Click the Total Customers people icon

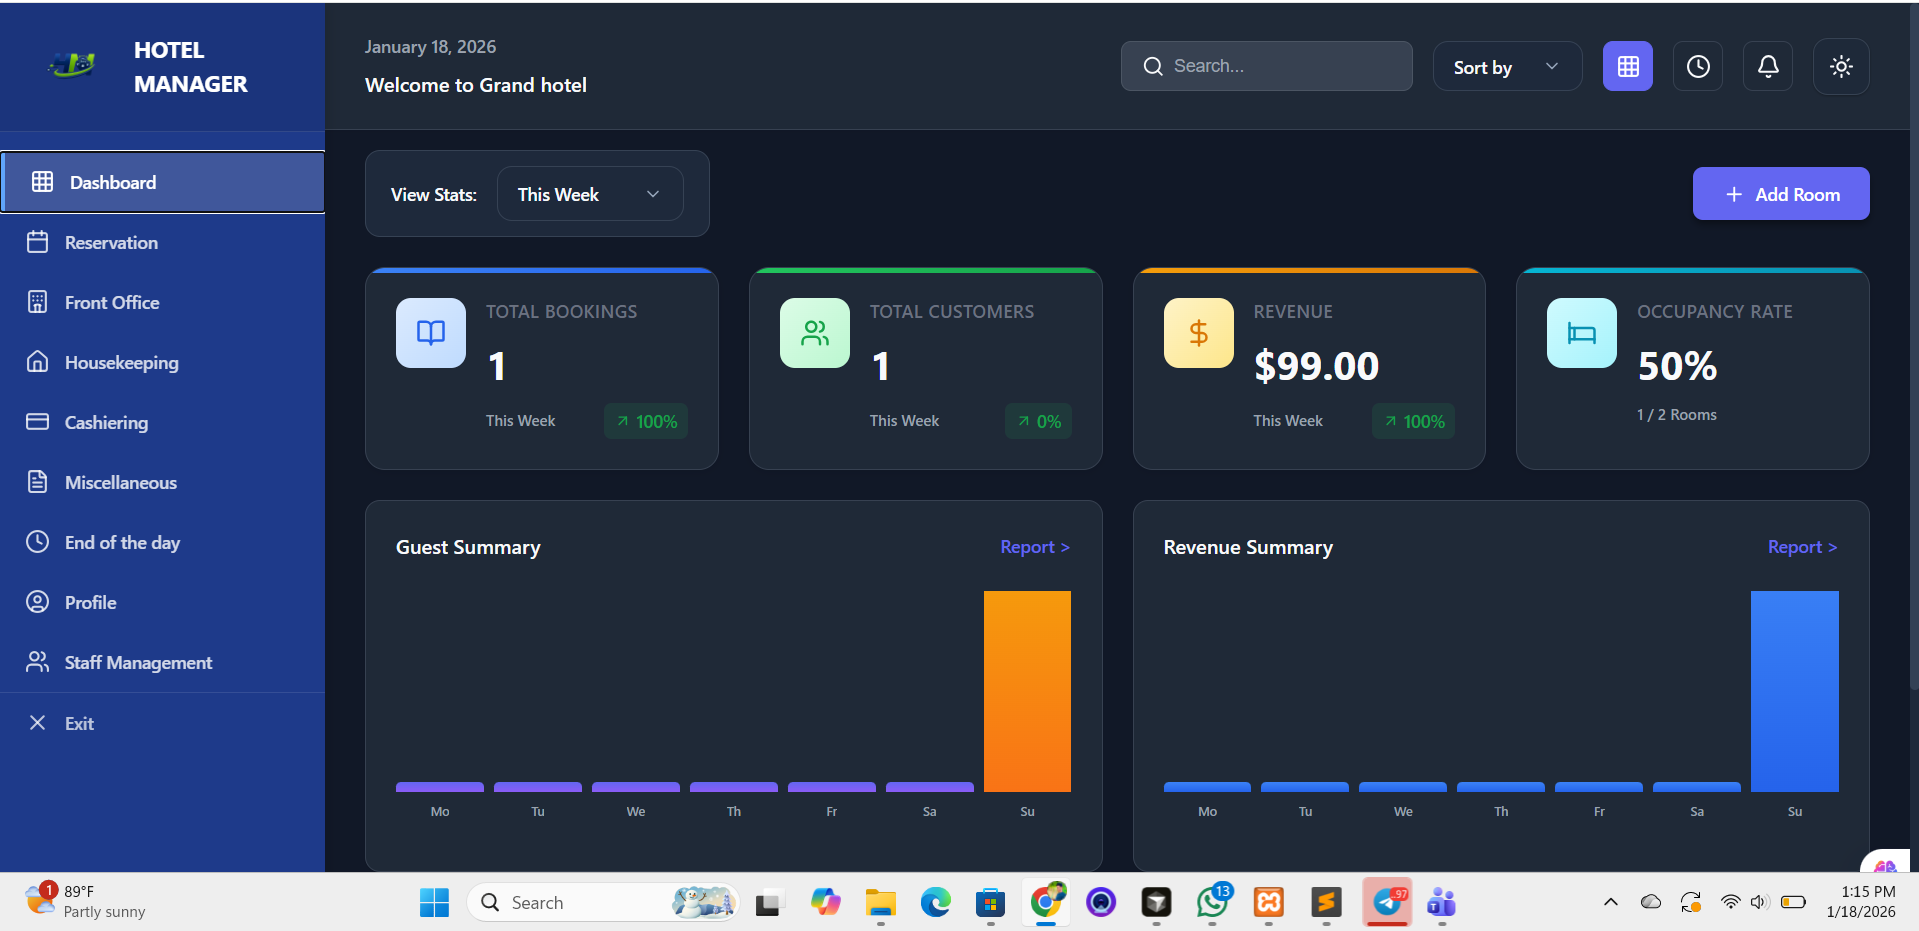[x=814, y=333]
